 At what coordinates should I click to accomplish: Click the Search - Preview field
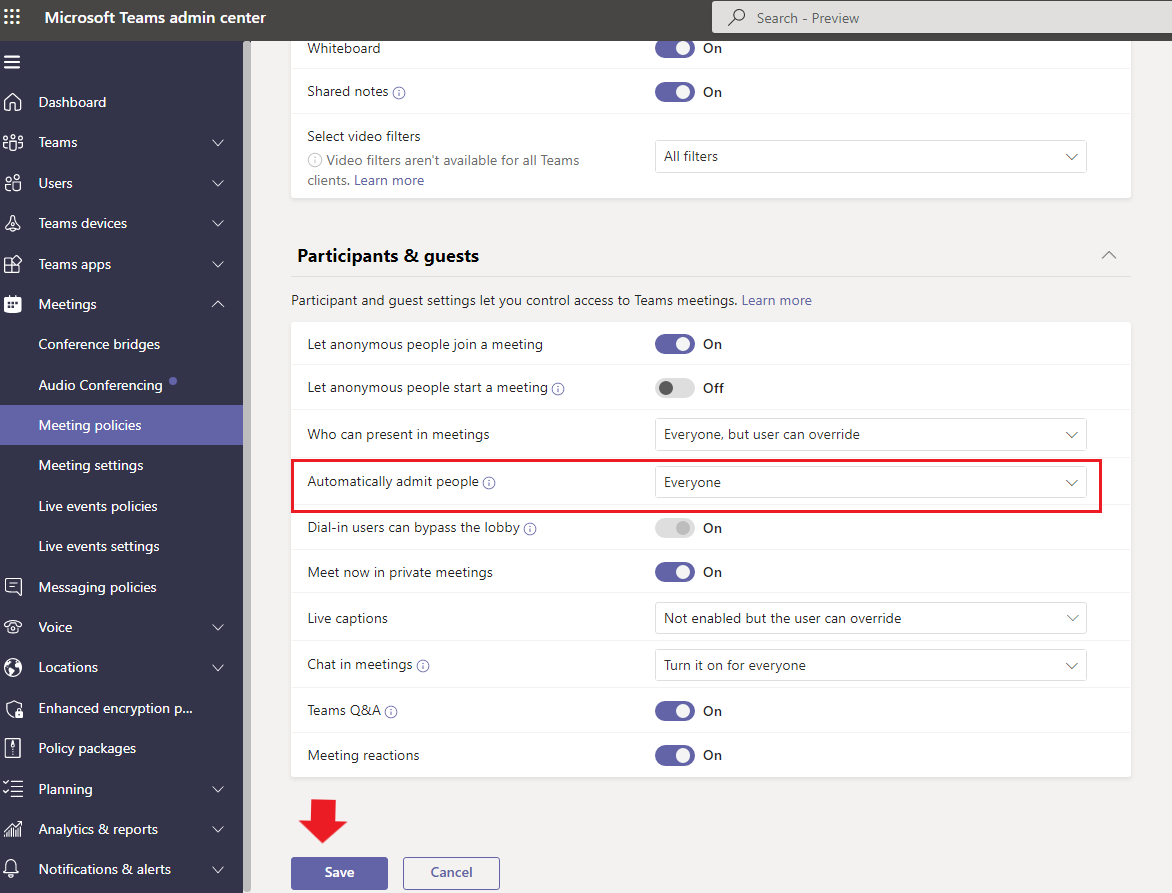[x=942, y=17]
